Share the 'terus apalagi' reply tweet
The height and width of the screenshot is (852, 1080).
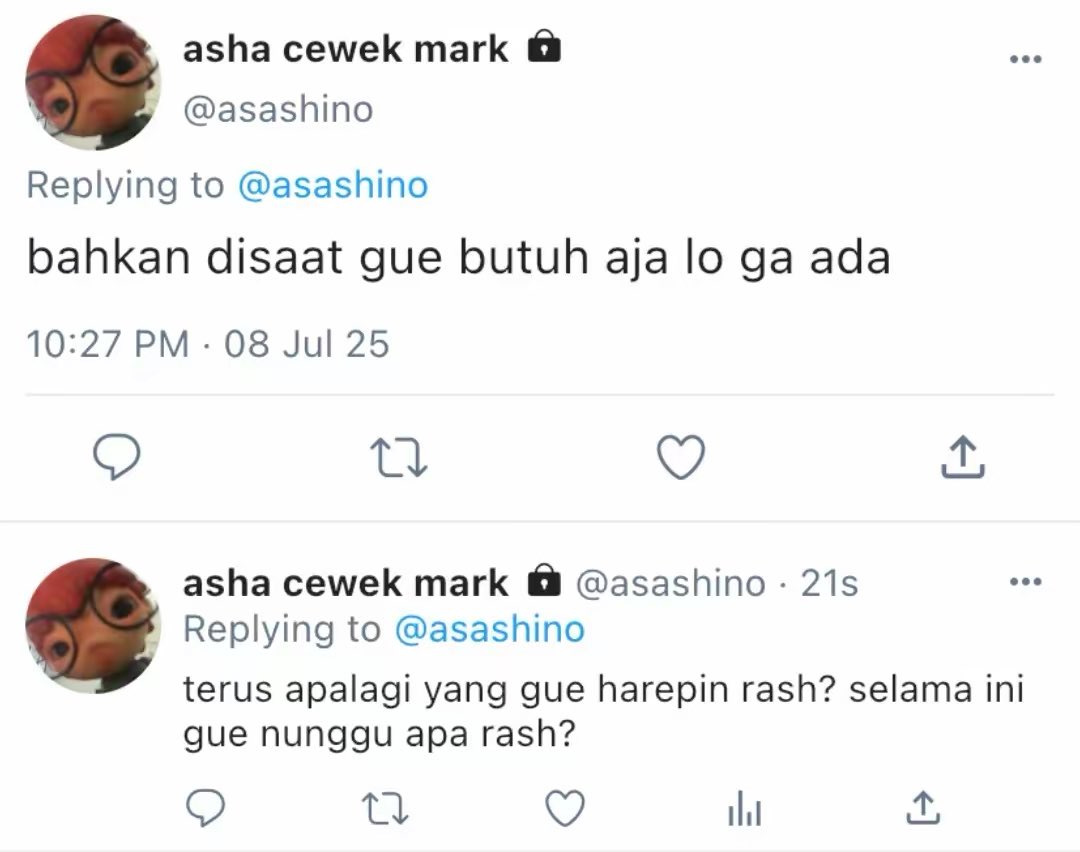tap(923, 807)
